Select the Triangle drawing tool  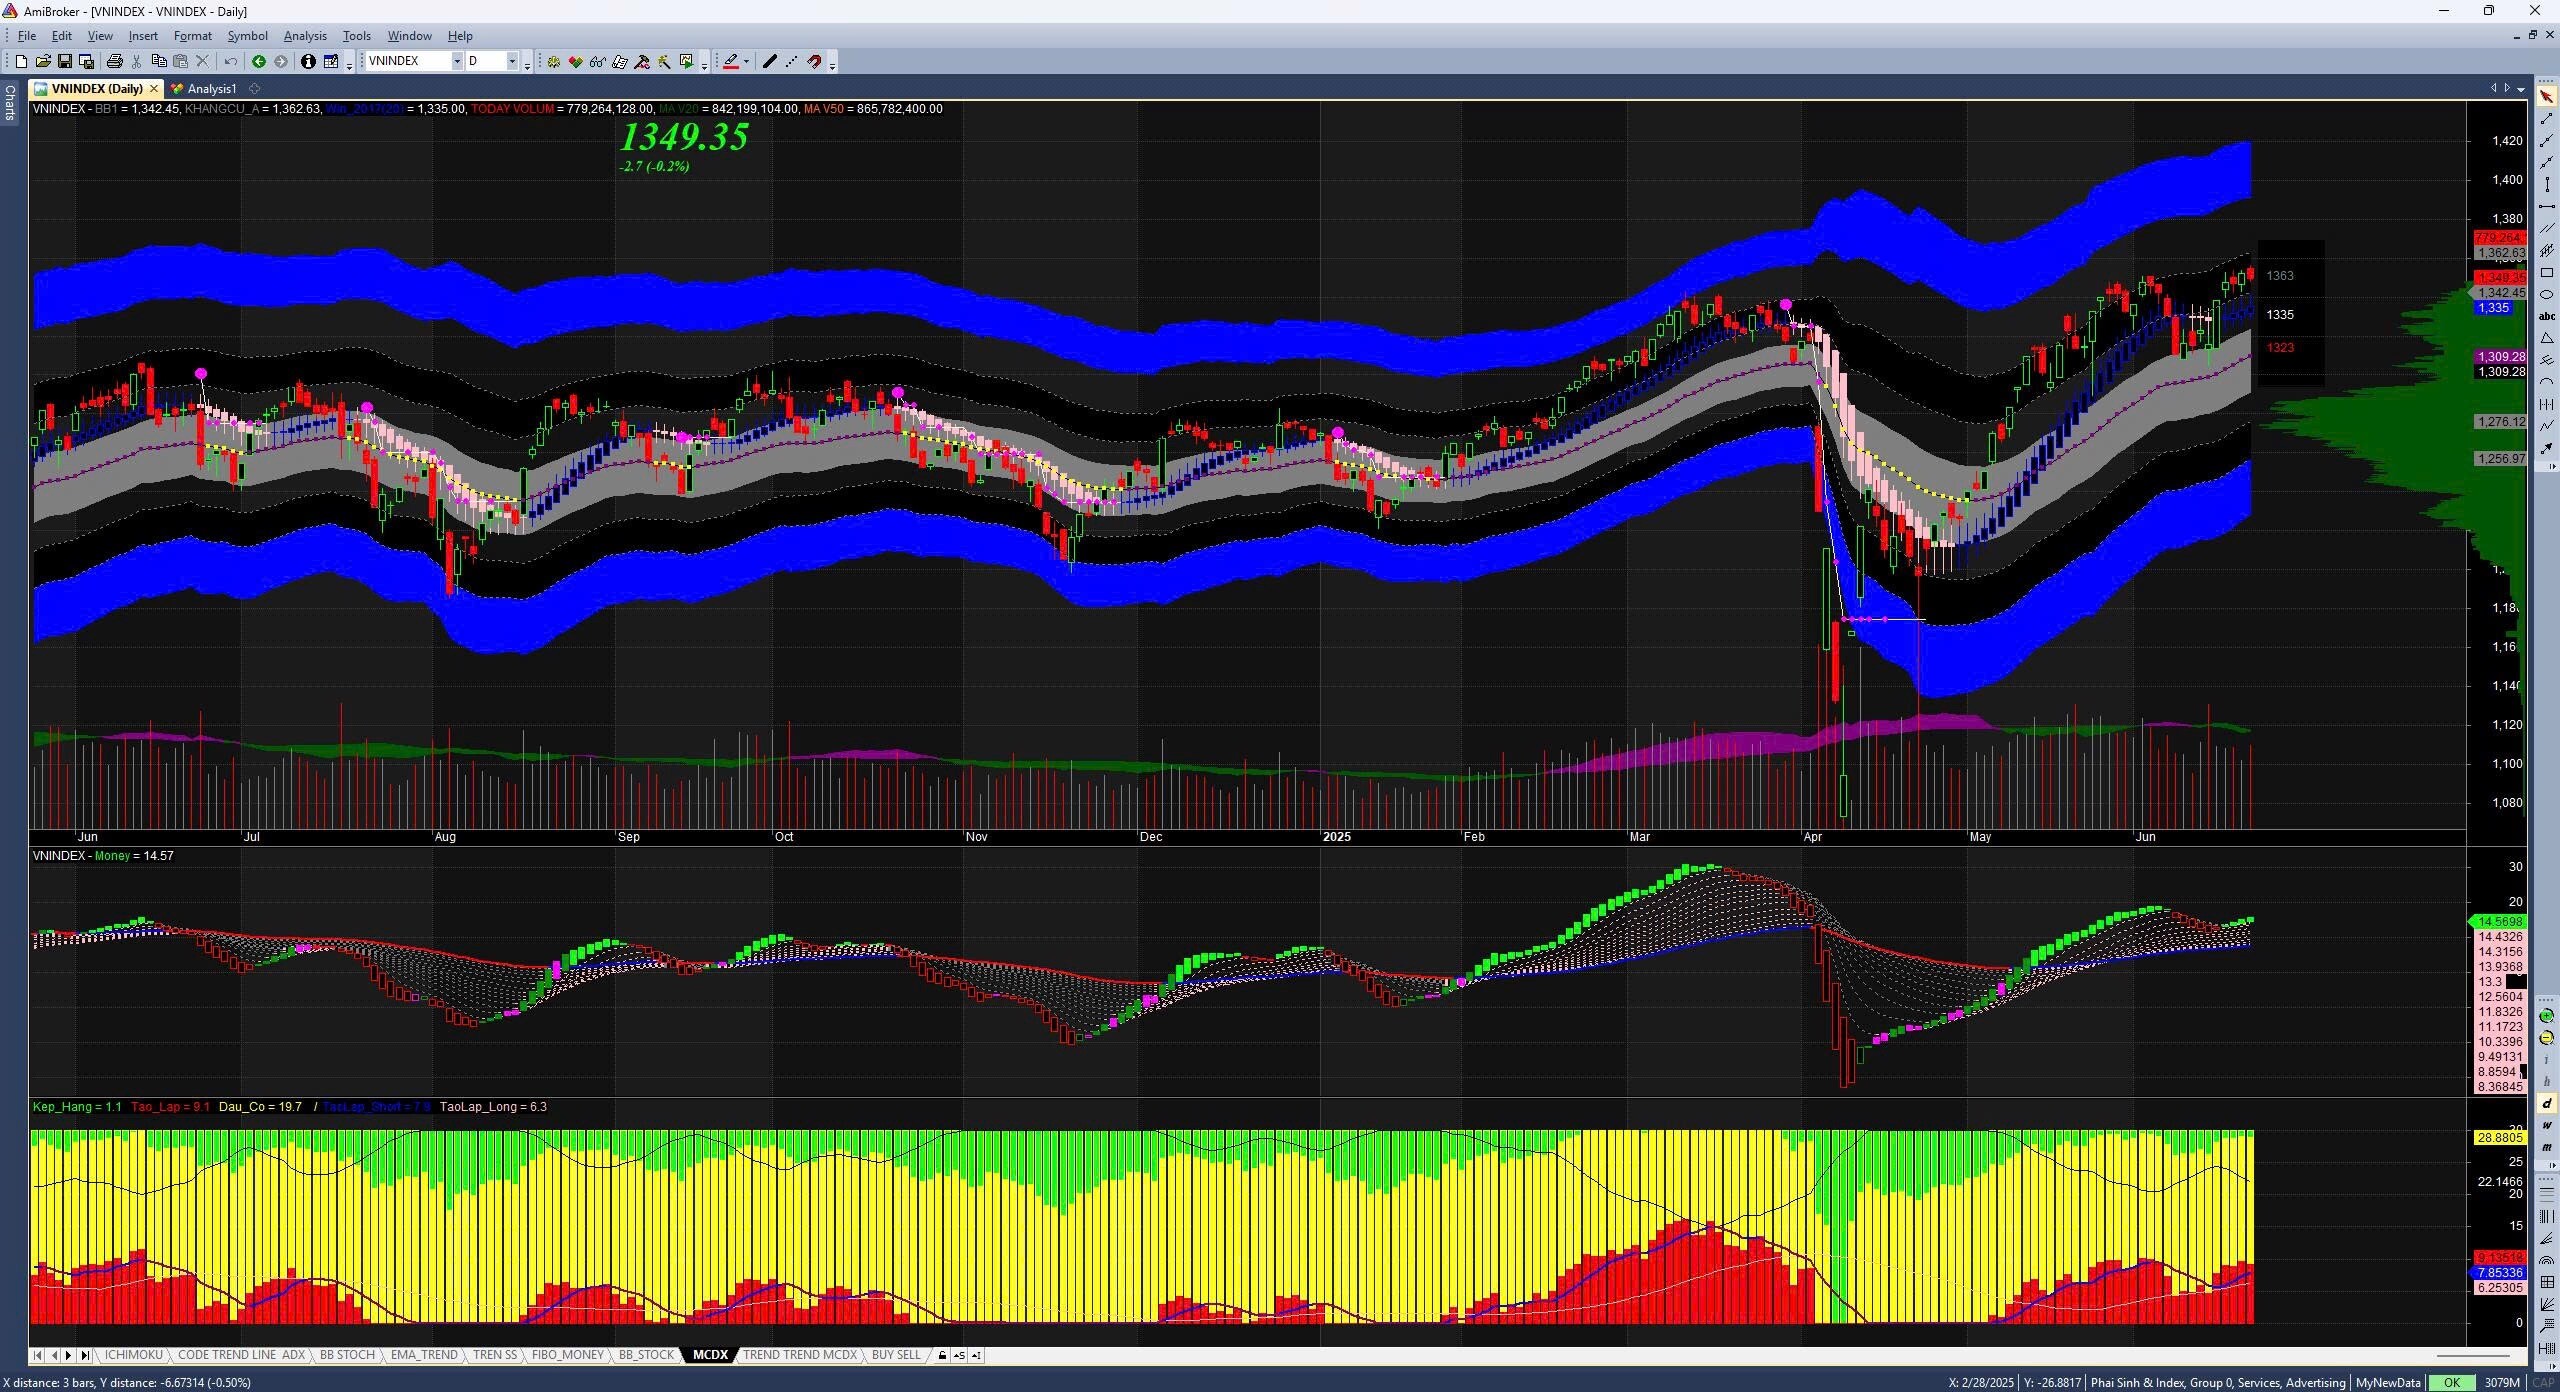[2547, 339]
